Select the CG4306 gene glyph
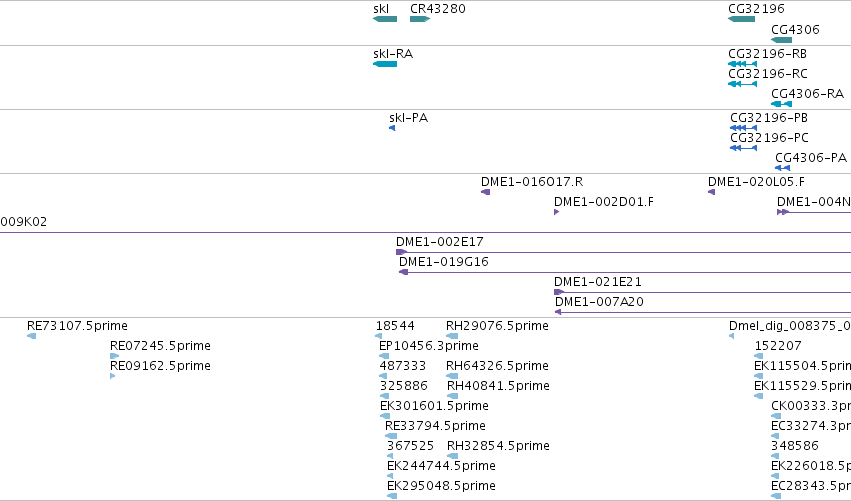The image size is (851, 501). click(782, 40)
